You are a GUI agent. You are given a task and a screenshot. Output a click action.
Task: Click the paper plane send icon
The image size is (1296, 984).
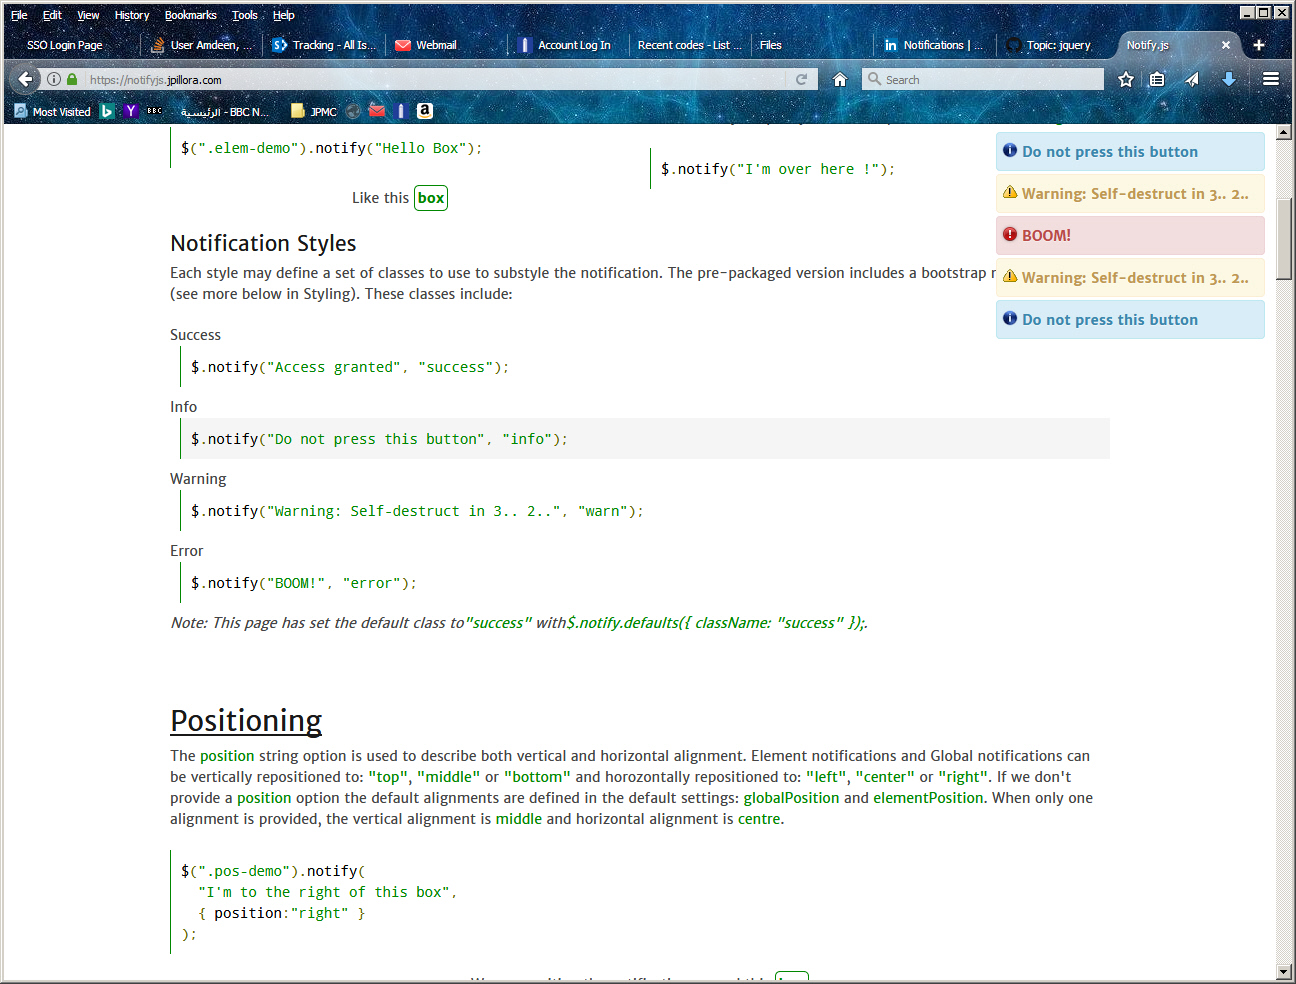pos(1192,79)
